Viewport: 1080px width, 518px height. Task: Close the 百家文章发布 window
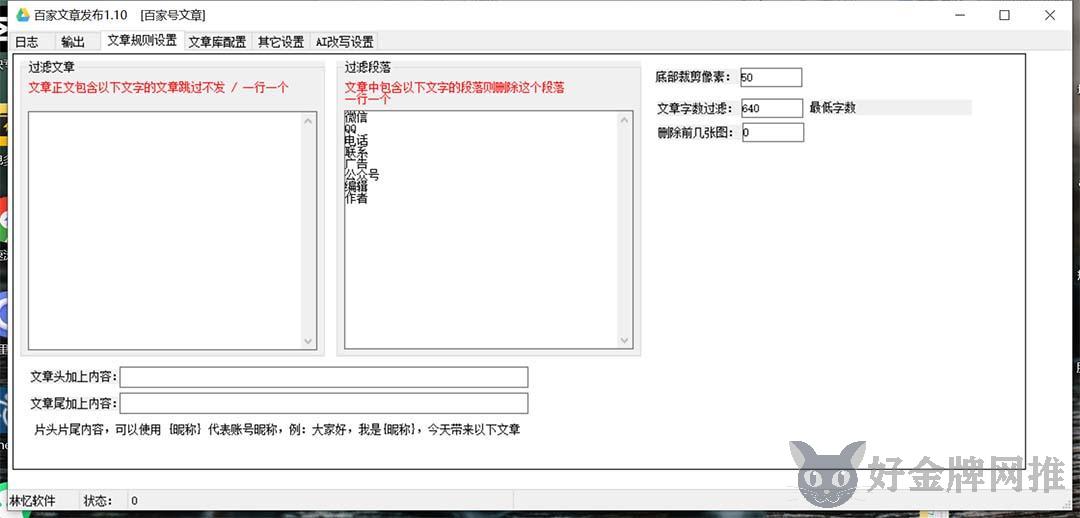1050,15
